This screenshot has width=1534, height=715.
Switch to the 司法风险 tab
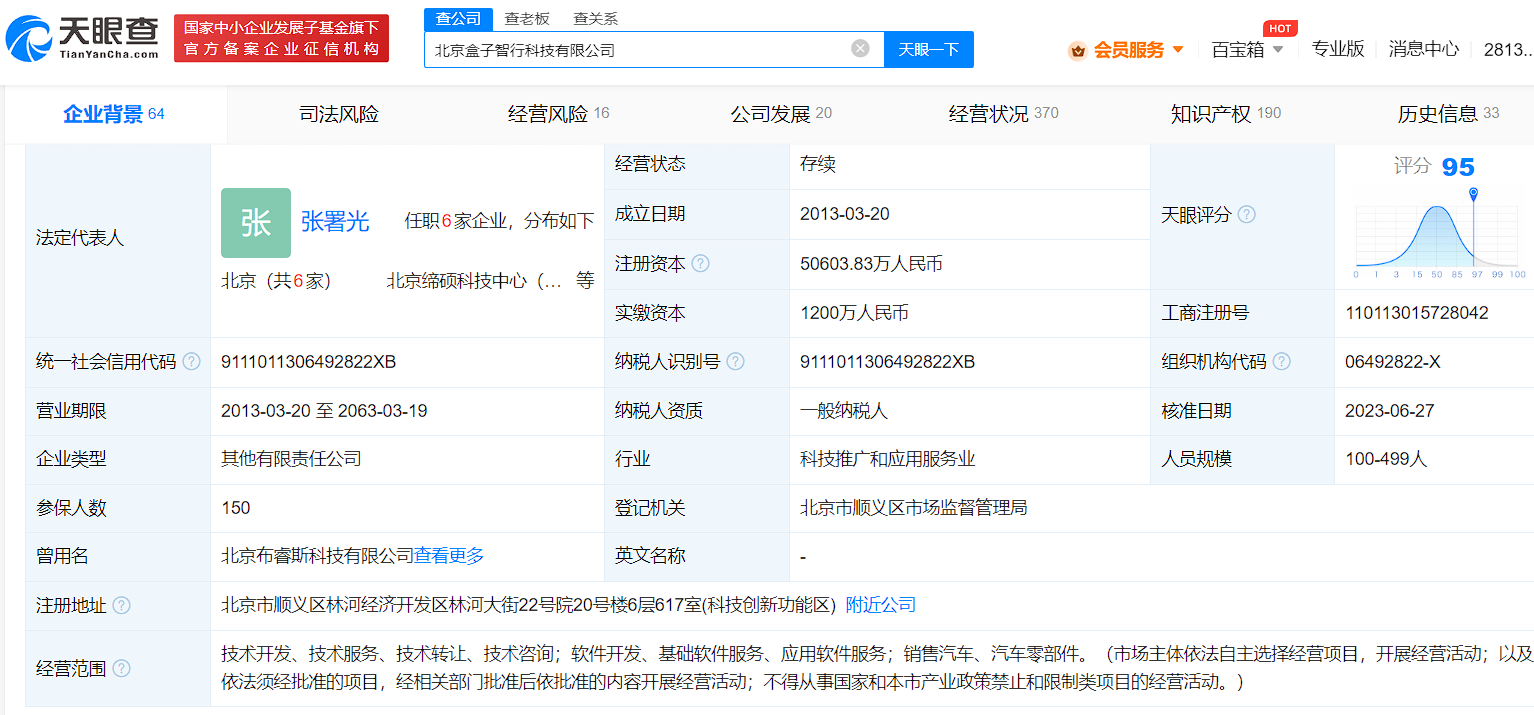(338, 114)
